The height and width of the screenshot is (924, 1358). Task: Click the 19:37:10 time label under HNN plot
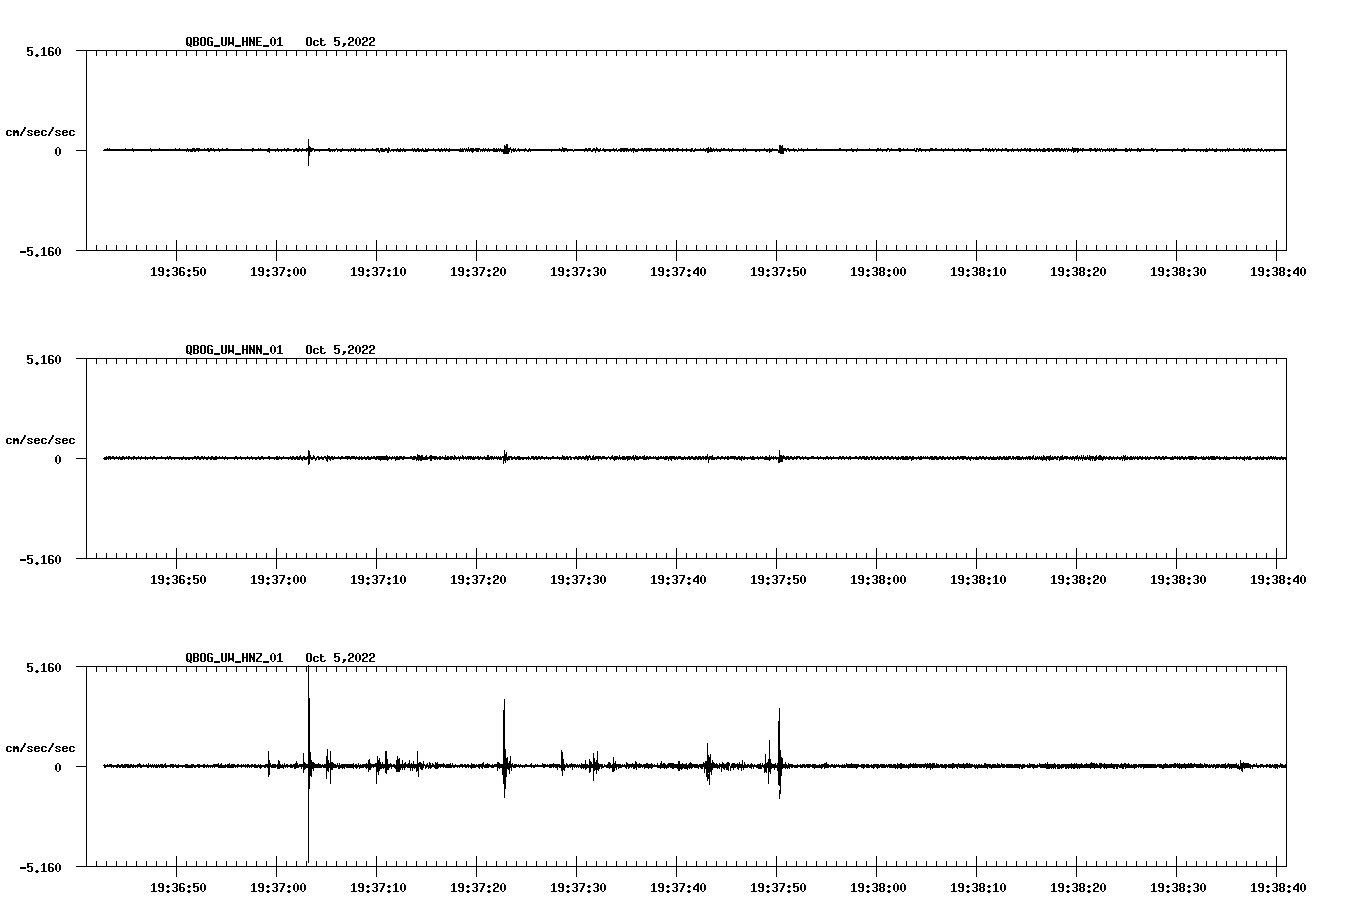(x=378, y=580)
